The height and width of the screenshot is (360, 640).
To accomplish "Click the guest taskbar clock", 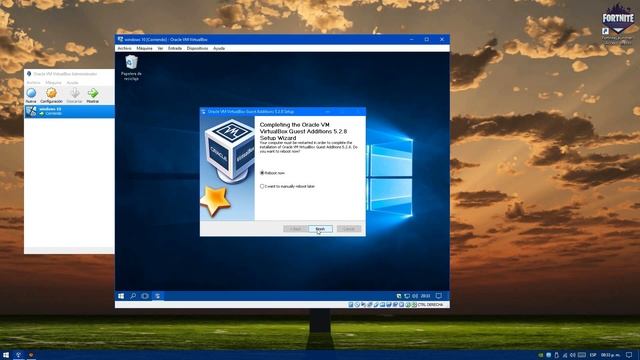I will point(425,296).
